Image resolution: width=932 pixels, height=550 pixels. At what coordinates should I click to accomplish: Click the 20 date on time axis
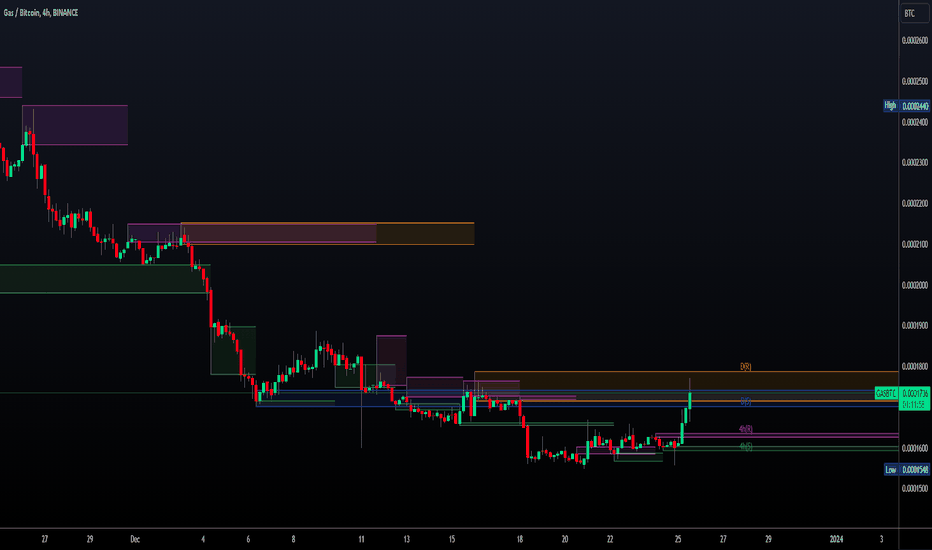tap(565, 539)
